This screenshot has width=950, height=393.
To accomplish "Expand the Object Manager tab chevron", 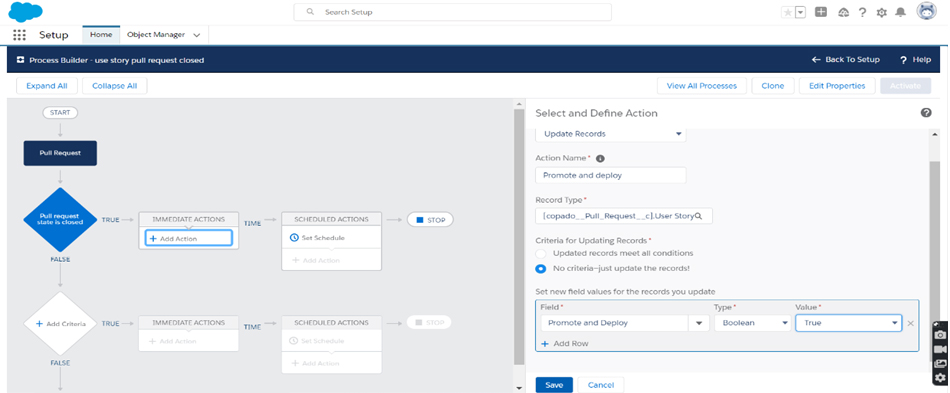I will click(x=196, y=35).
